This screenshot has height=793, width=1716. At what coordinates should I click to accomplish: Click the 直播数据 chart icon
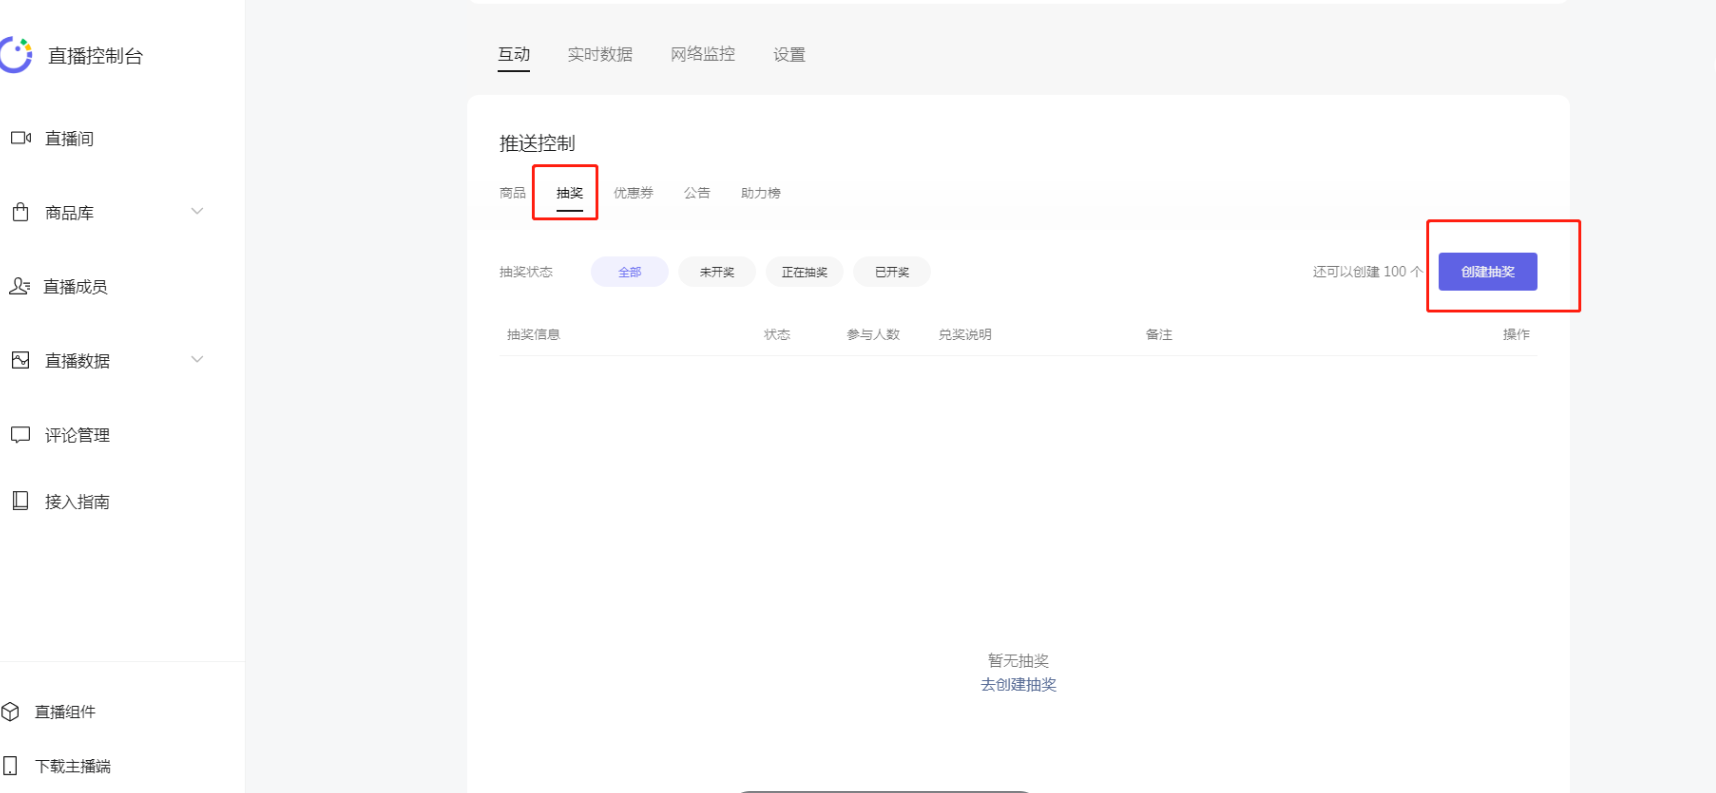pos(20,360)
